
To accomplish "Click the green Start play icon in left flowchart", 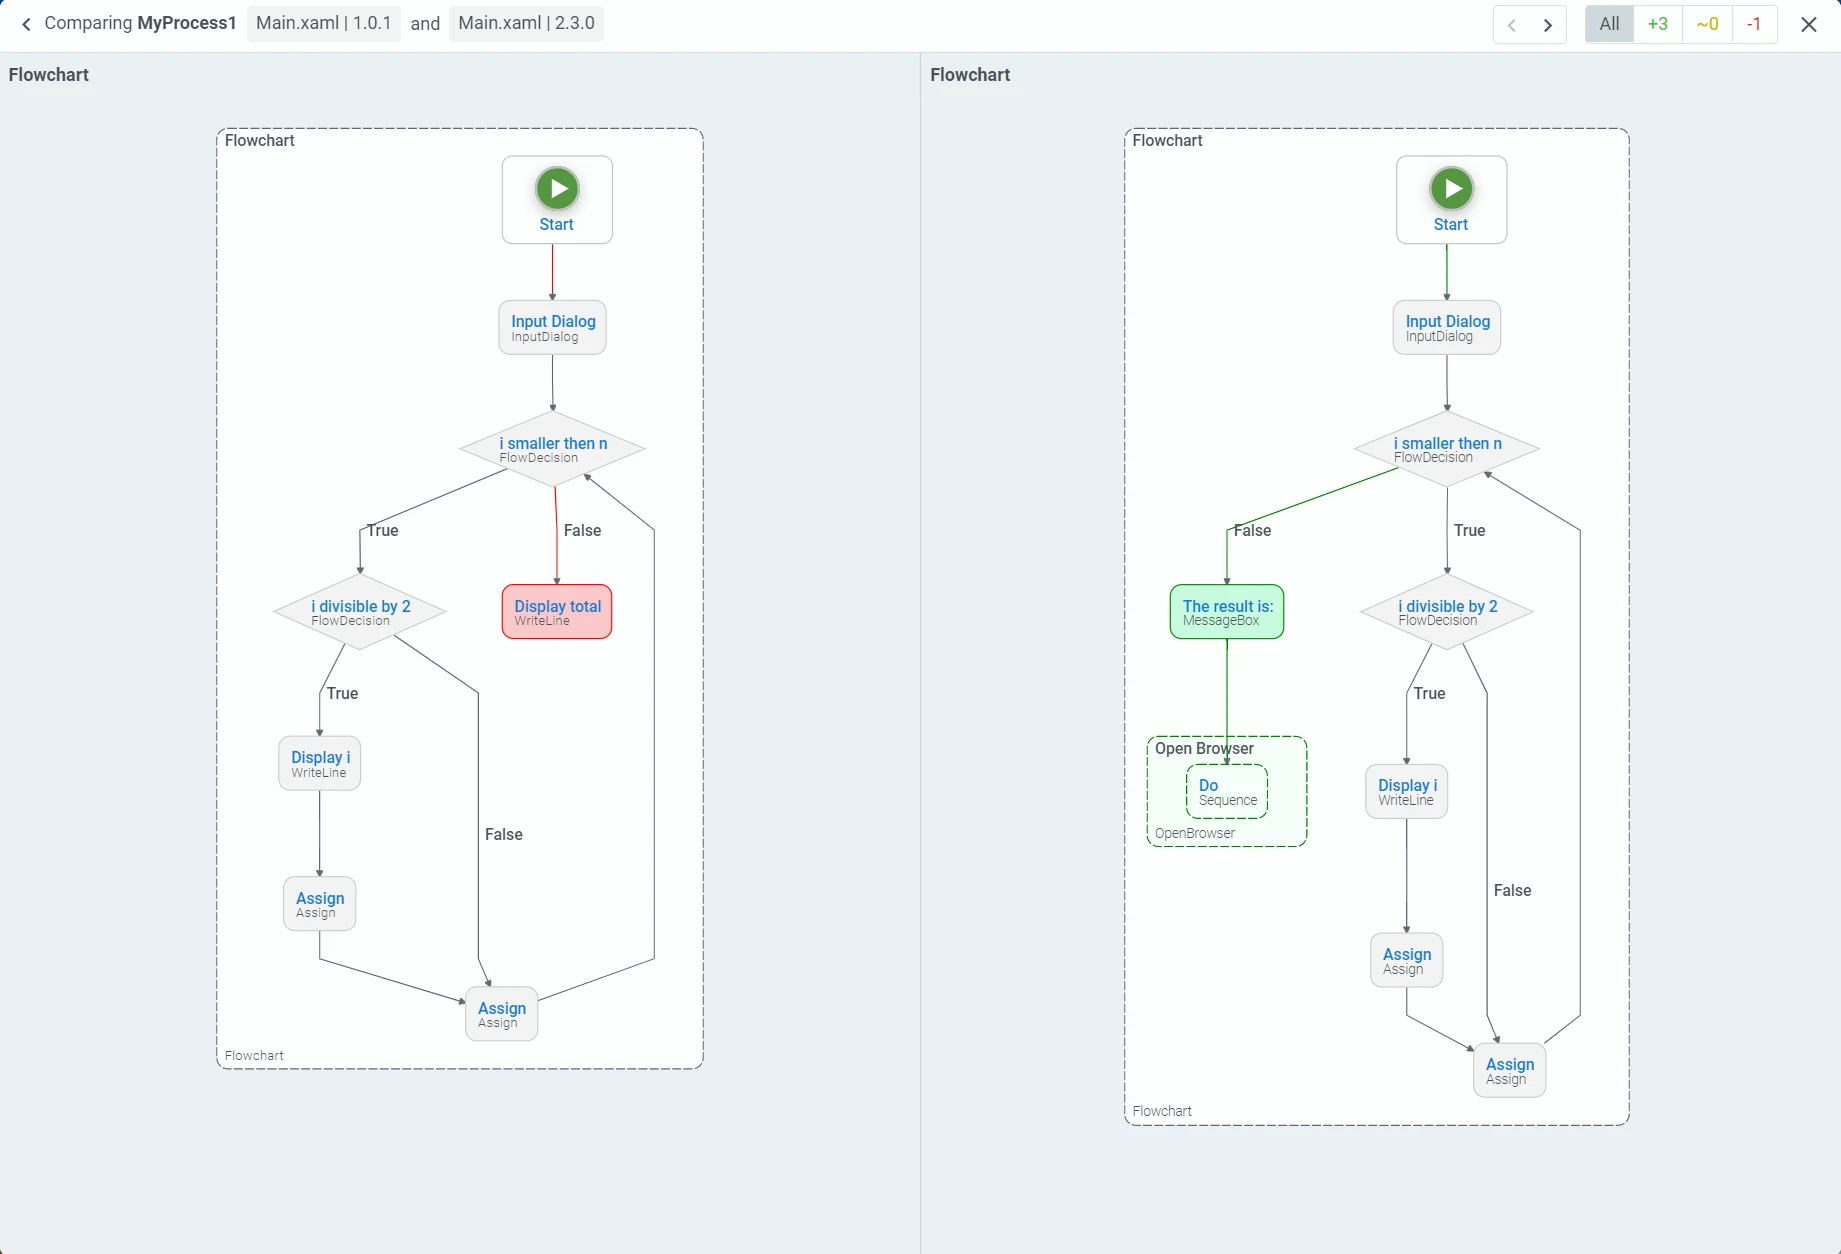I will click(x=557, y=189).
